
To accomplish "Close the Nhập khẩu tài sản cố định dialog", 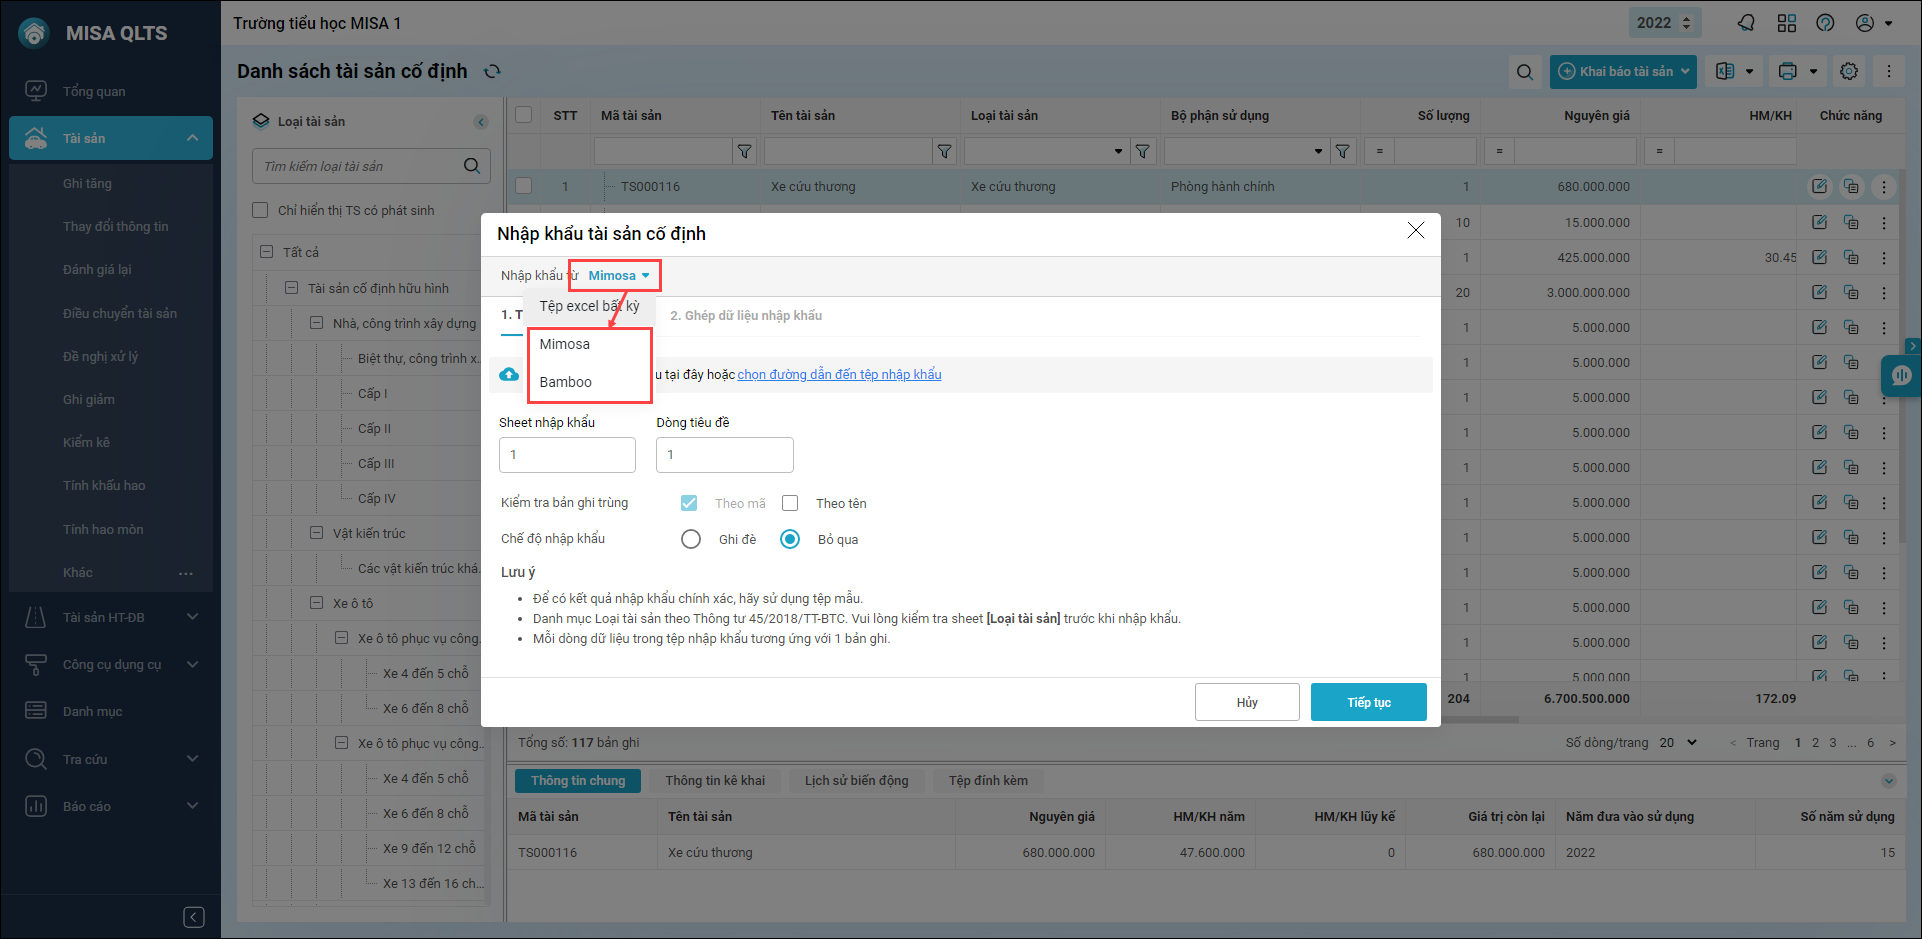I will [1416, 231].
